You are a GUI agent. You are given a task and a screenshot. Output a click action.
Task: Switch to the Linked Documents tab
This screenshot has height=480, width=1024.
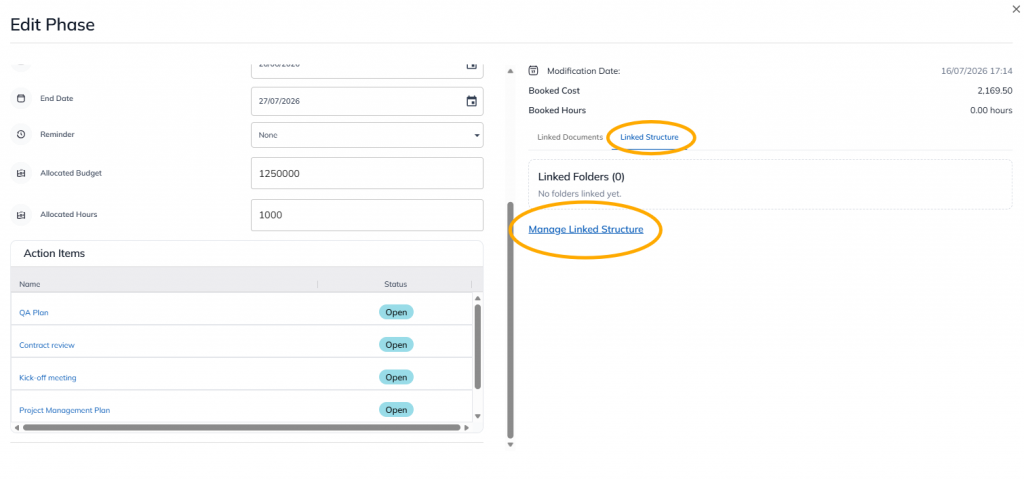coord(569,138)
